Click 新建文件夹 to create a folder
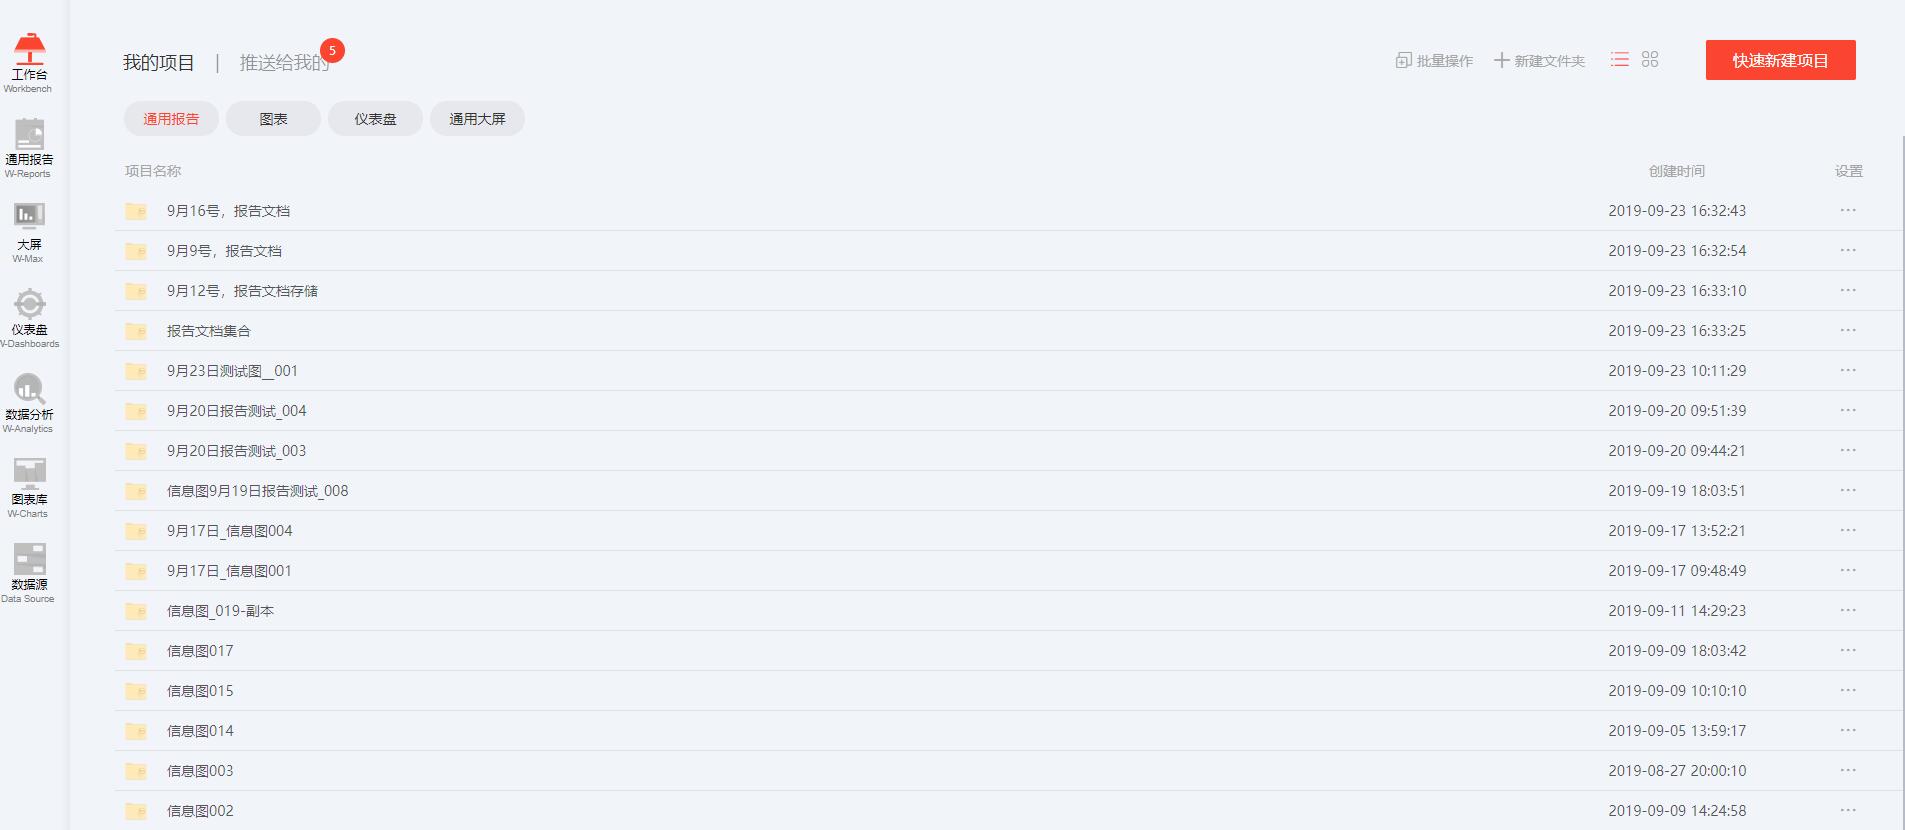 [1539, 61]
